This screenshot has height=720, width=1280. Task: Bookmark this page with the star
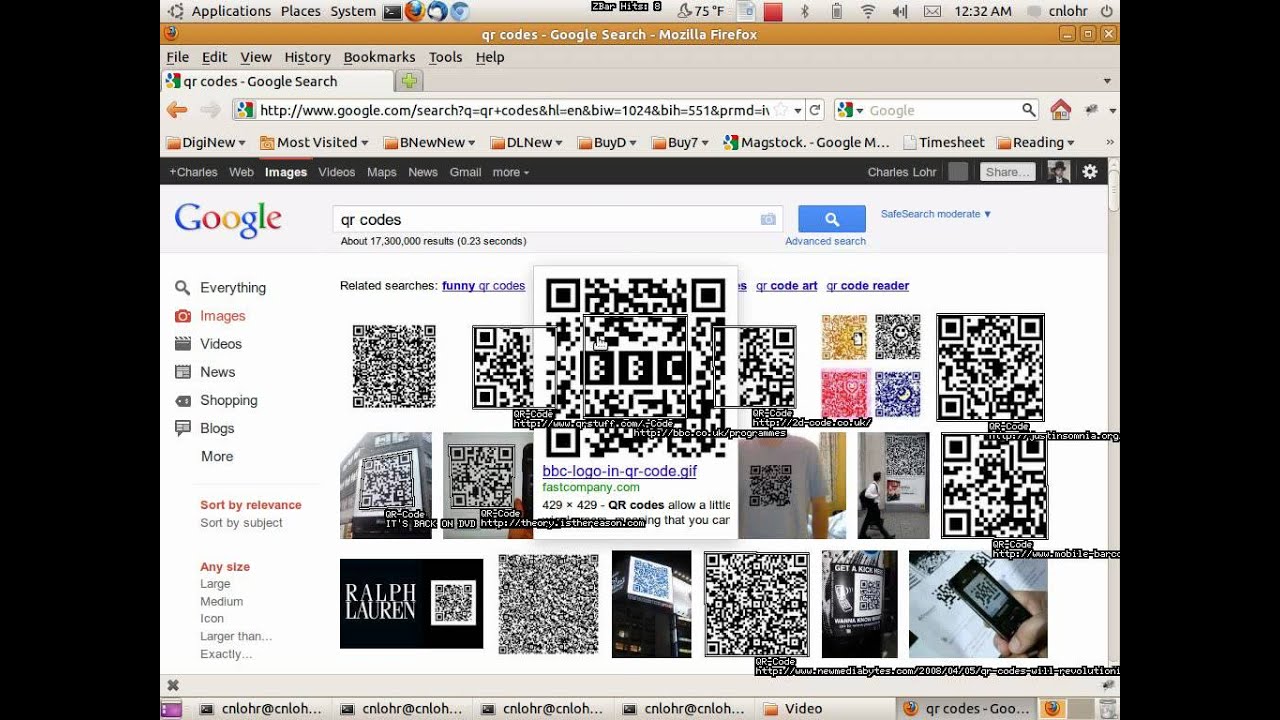point(780,110)
